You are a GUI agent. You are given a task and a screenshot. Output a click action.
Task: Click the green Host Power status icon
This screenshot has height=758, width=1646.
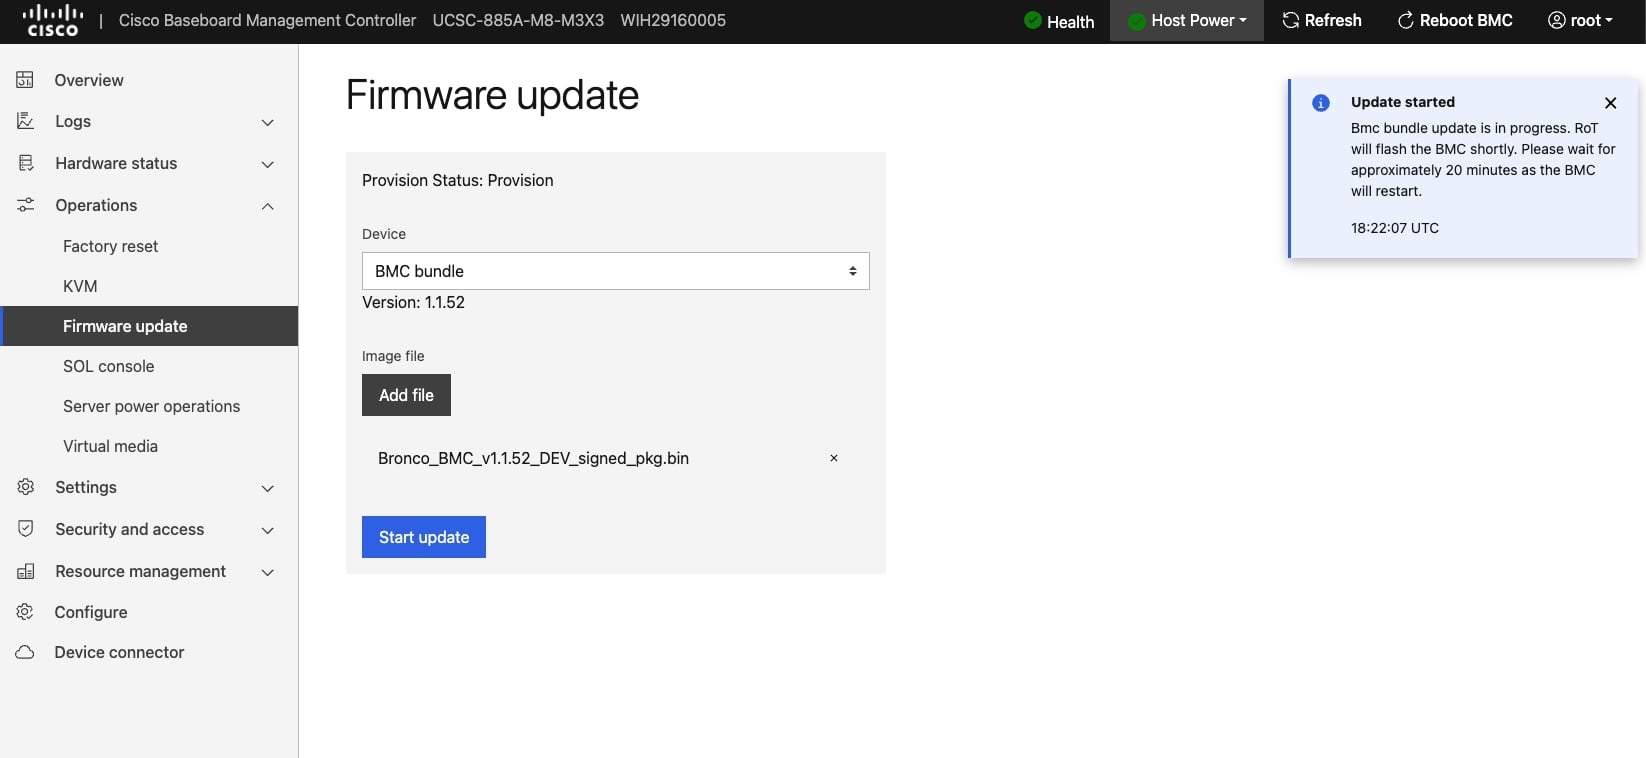[1136, 21]
